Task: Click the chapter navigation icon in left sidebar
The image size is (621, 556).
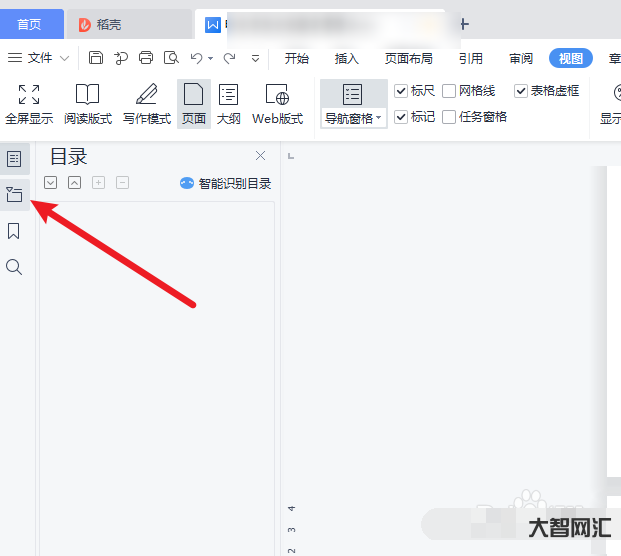Action: [x=14, y=195]
